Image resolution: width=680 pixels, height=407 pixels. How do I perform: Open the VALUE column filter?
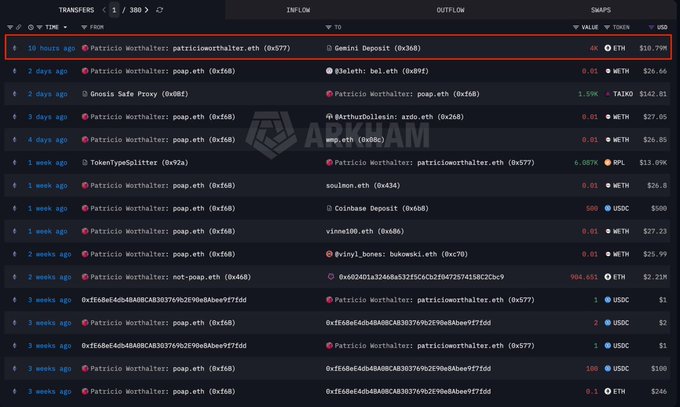(576, 27)
